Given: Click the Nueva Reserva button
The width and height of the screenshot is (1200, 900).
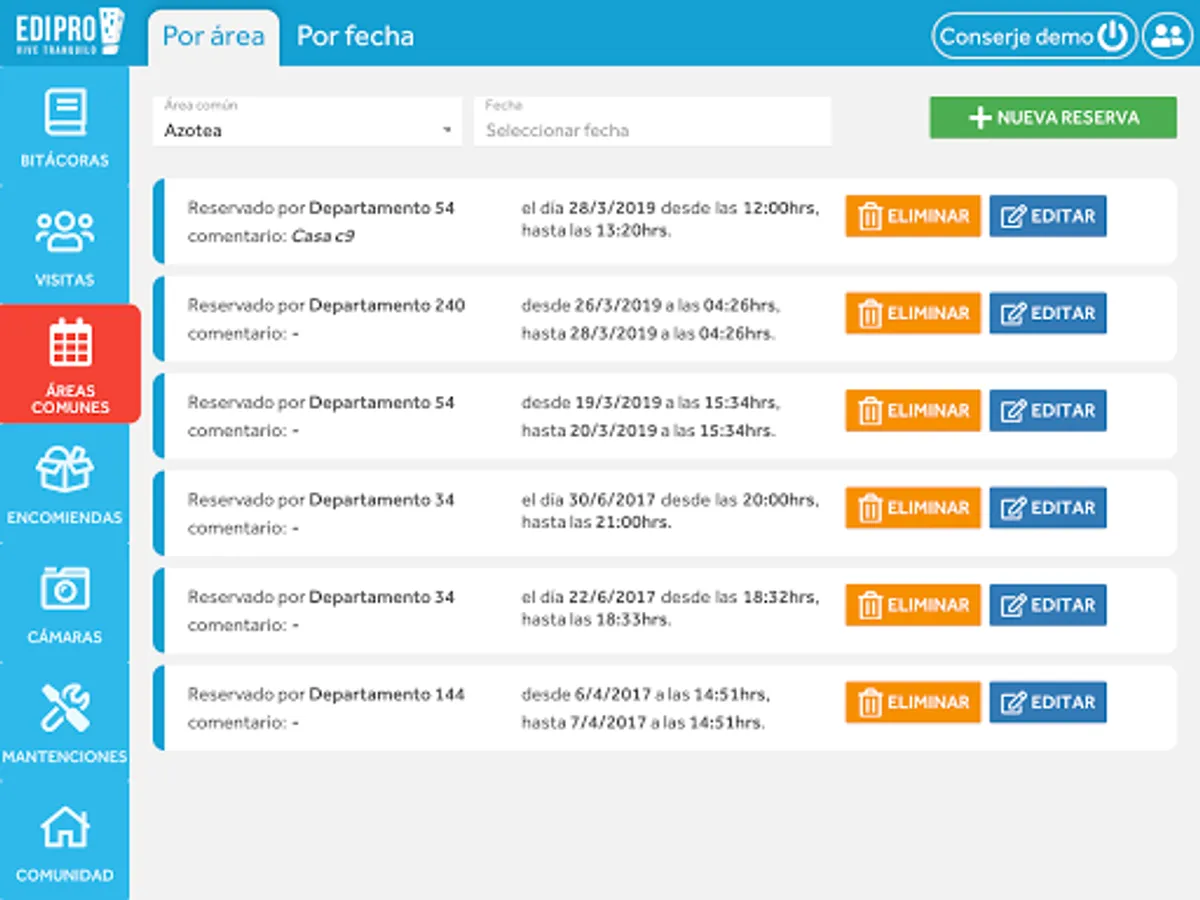Looking at the screenshot, I should [1053, 117].
